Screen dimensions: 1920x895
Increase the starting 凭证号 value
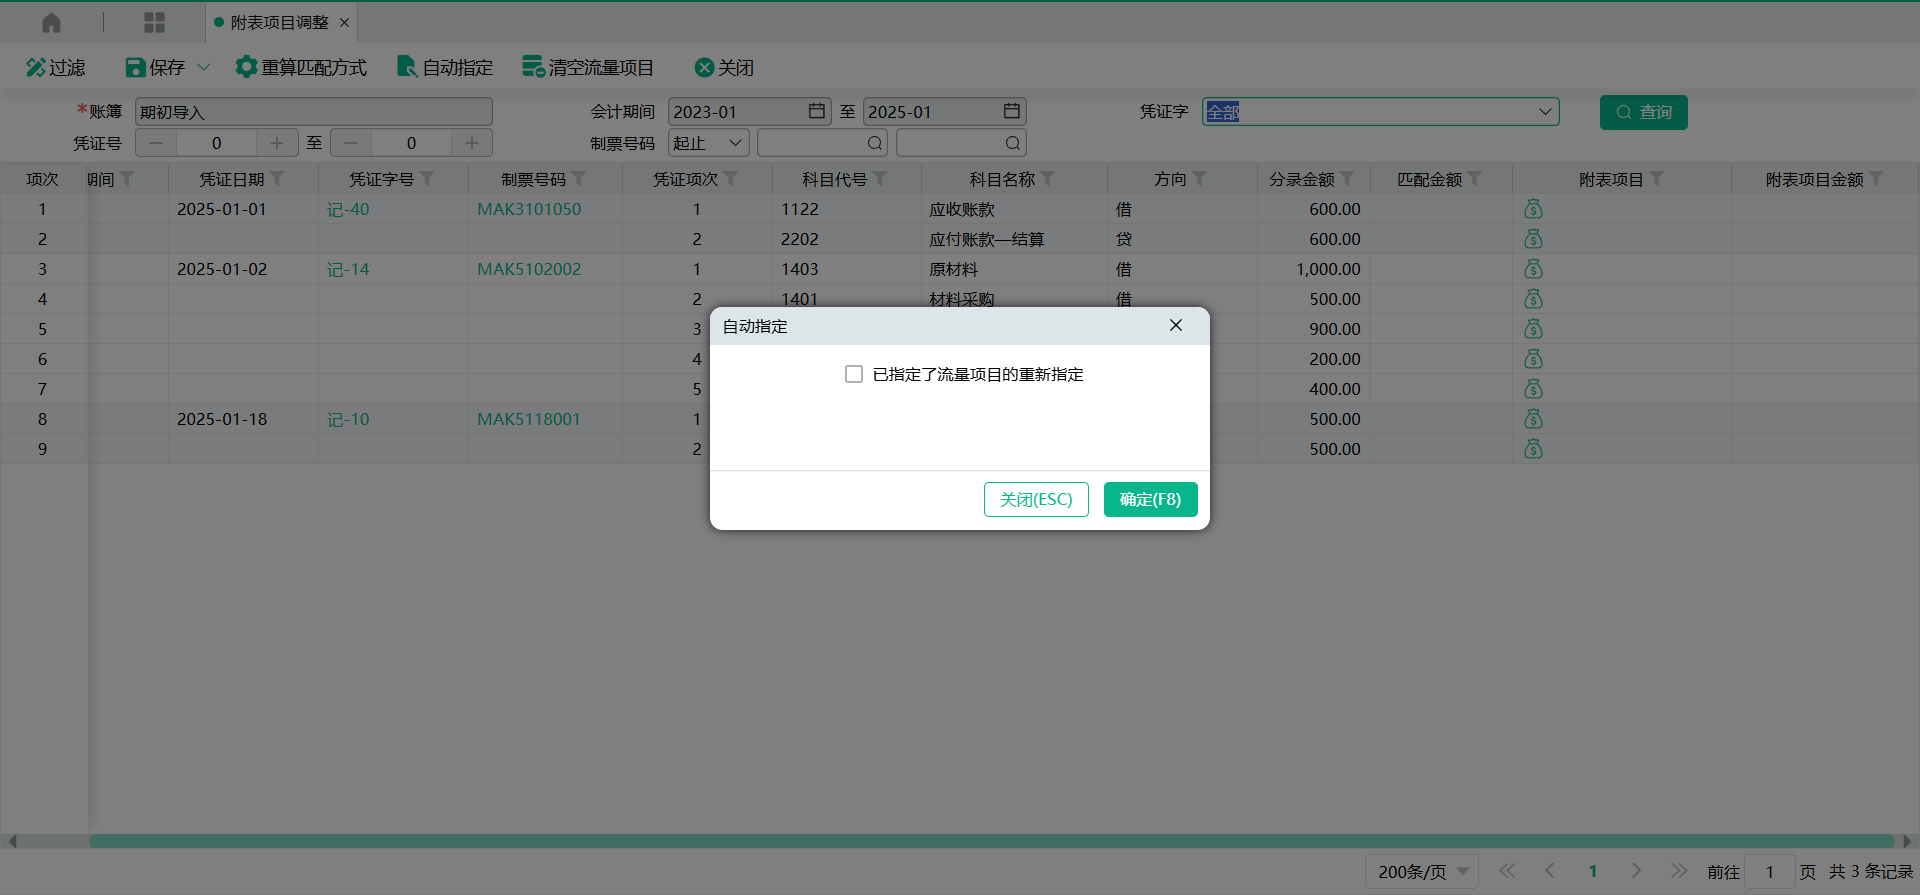277,143
